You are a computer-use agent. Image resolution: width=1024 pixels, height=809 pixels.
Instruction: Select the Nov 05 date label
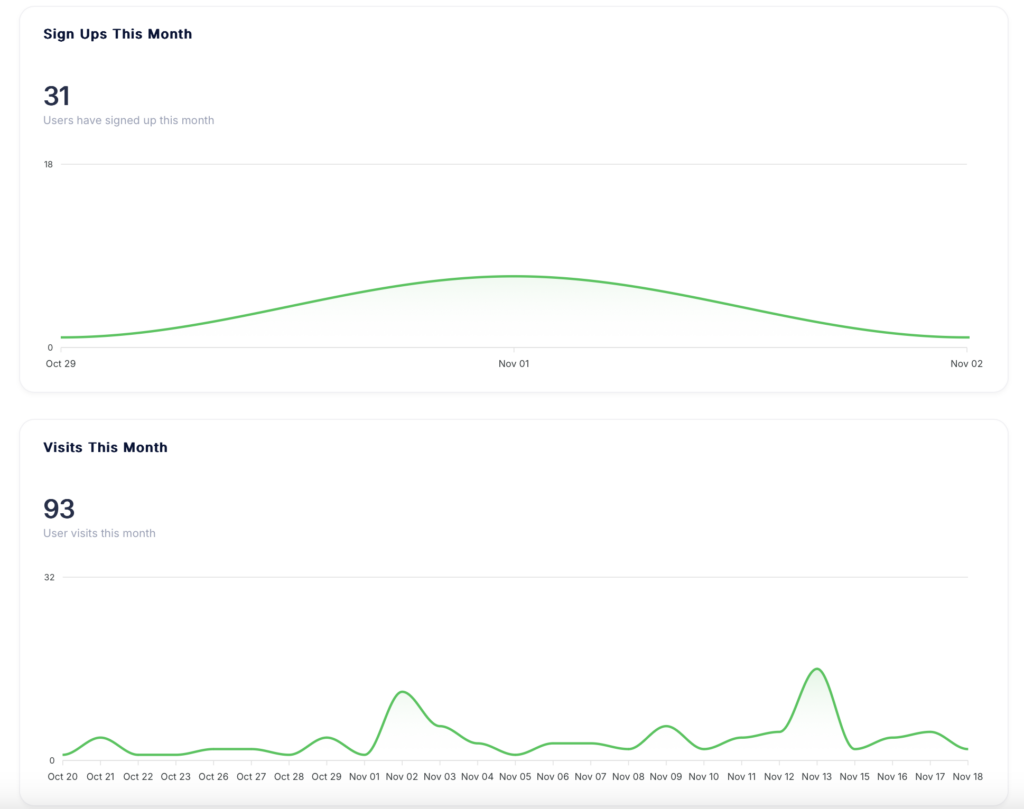[515, 776]
